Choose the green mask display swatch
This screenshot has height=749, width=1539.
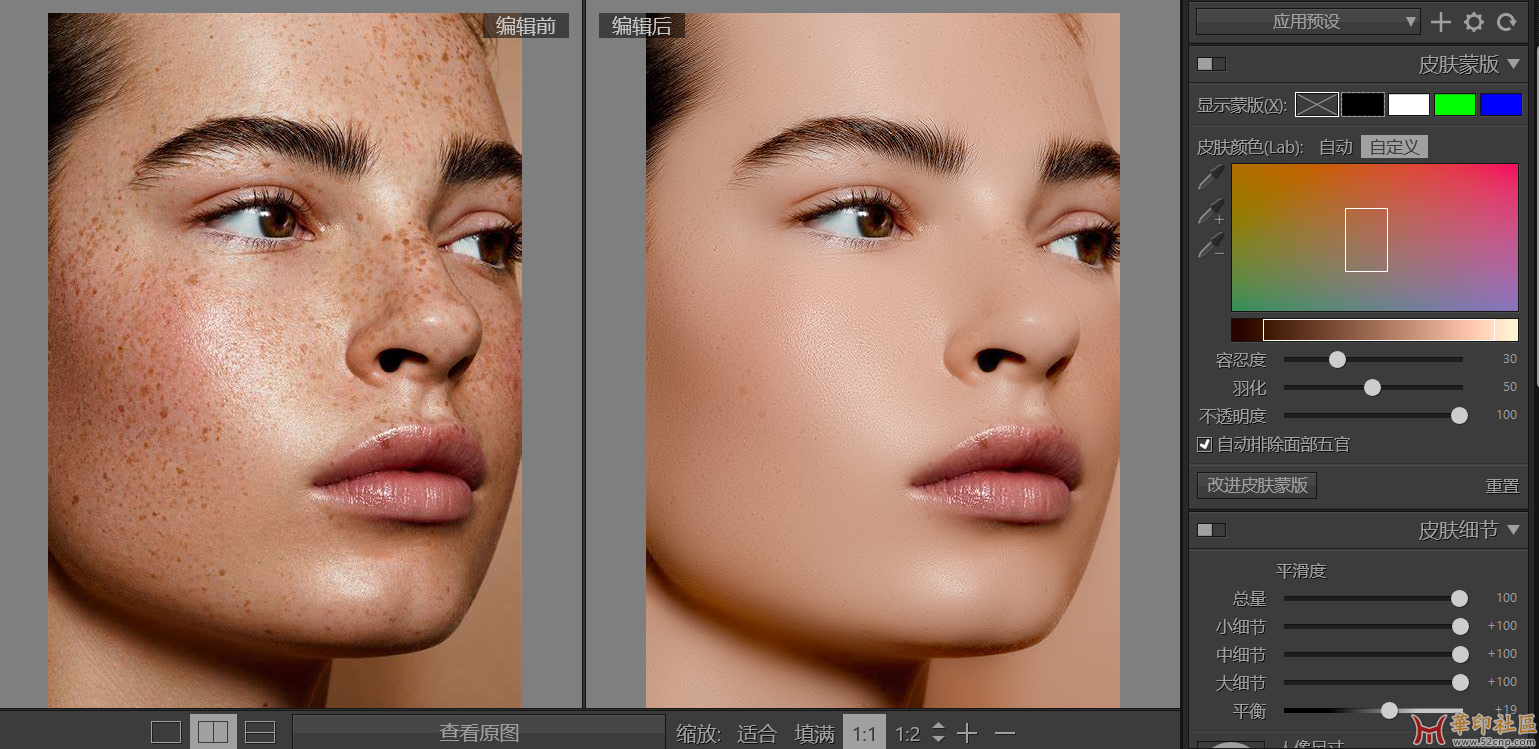click(x=1455, y=104)
